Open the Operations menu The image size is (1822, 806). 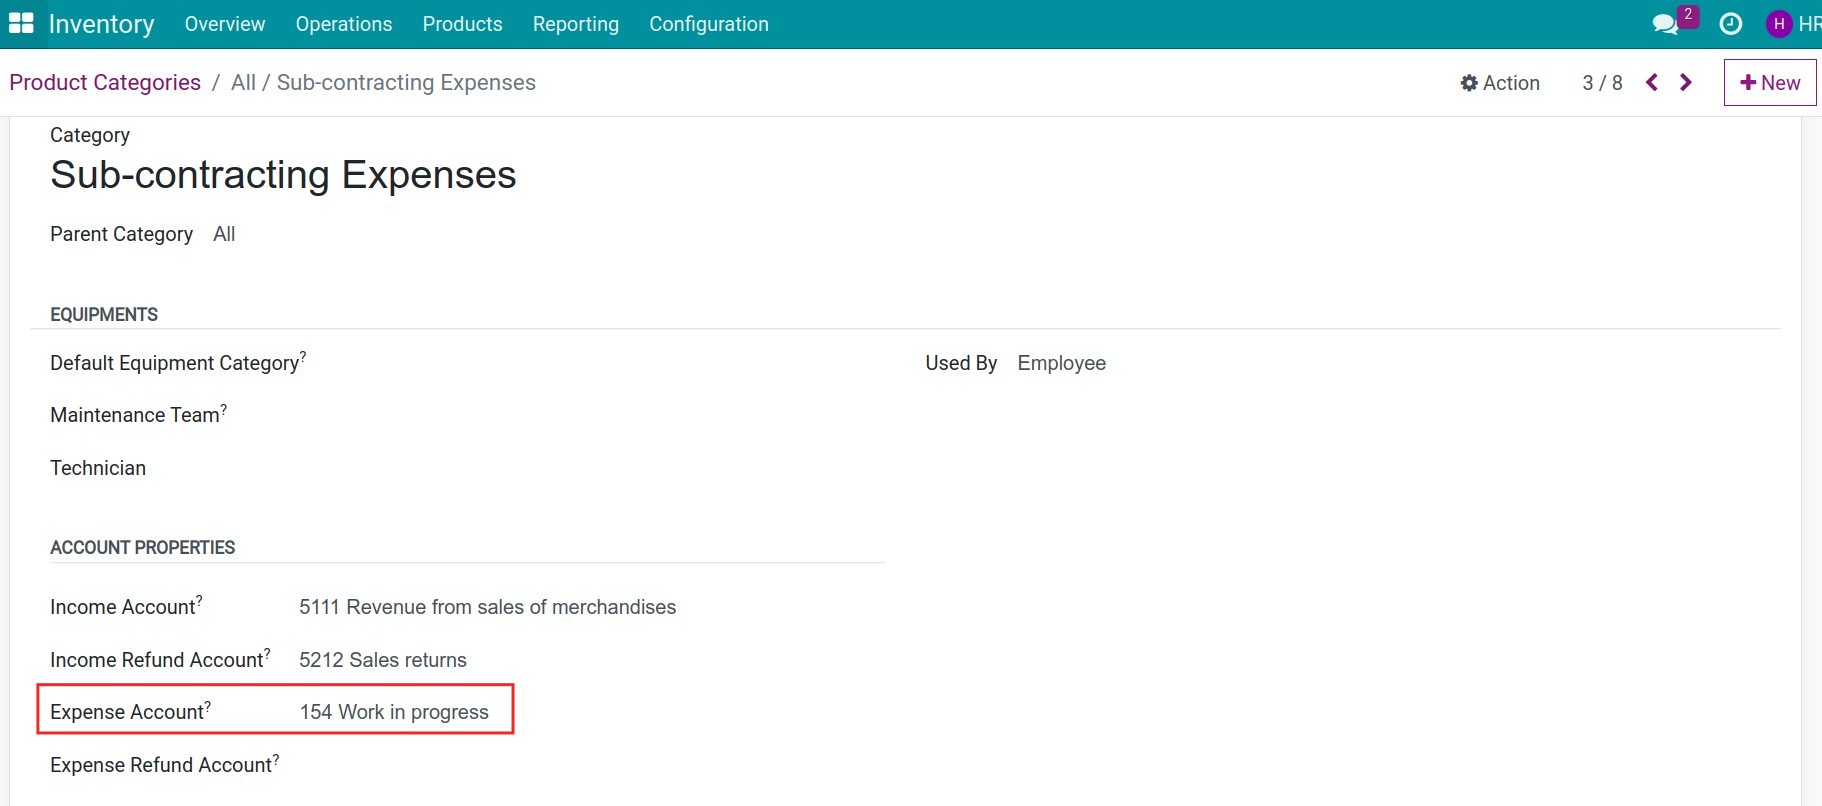pos(344,24)
